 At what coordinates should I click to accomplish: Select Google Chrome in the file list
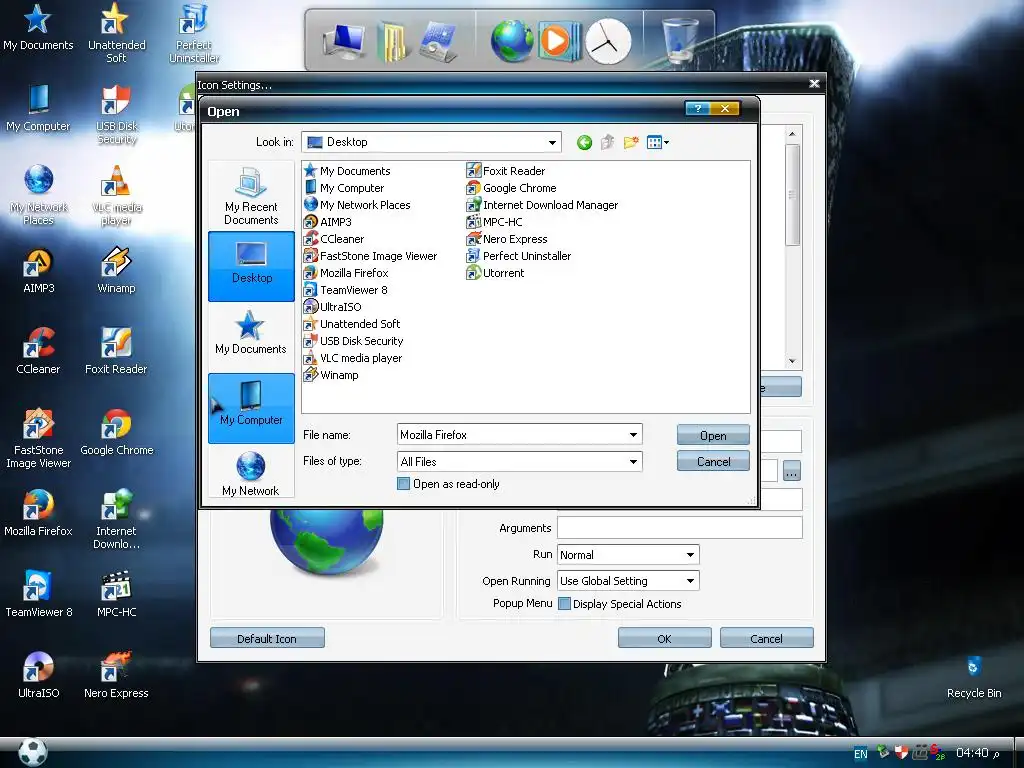512,188
